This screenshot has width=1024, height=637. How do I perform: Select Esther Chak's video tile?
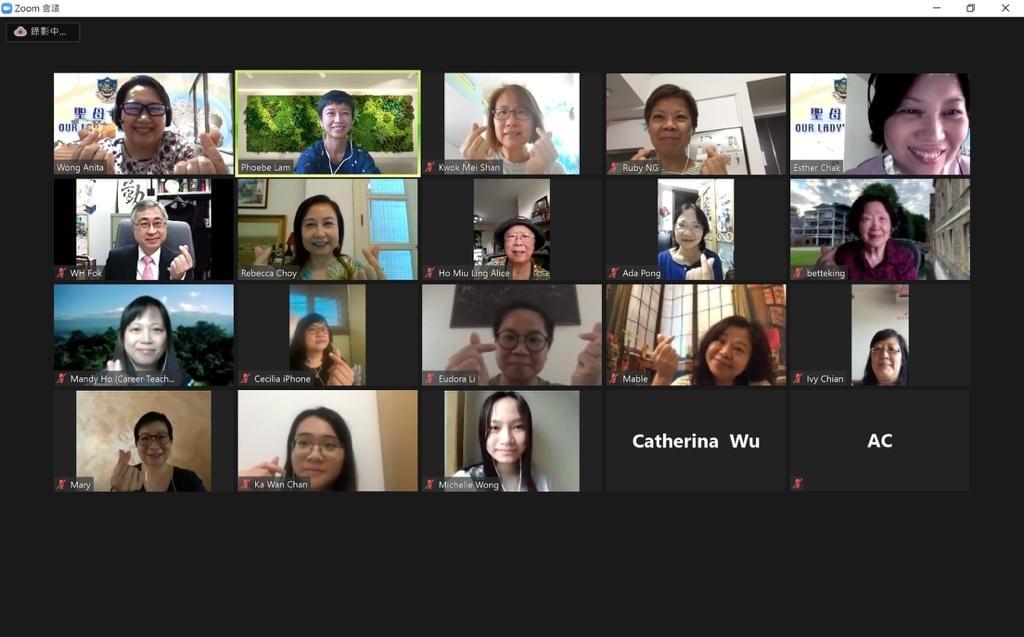point(880,123)
